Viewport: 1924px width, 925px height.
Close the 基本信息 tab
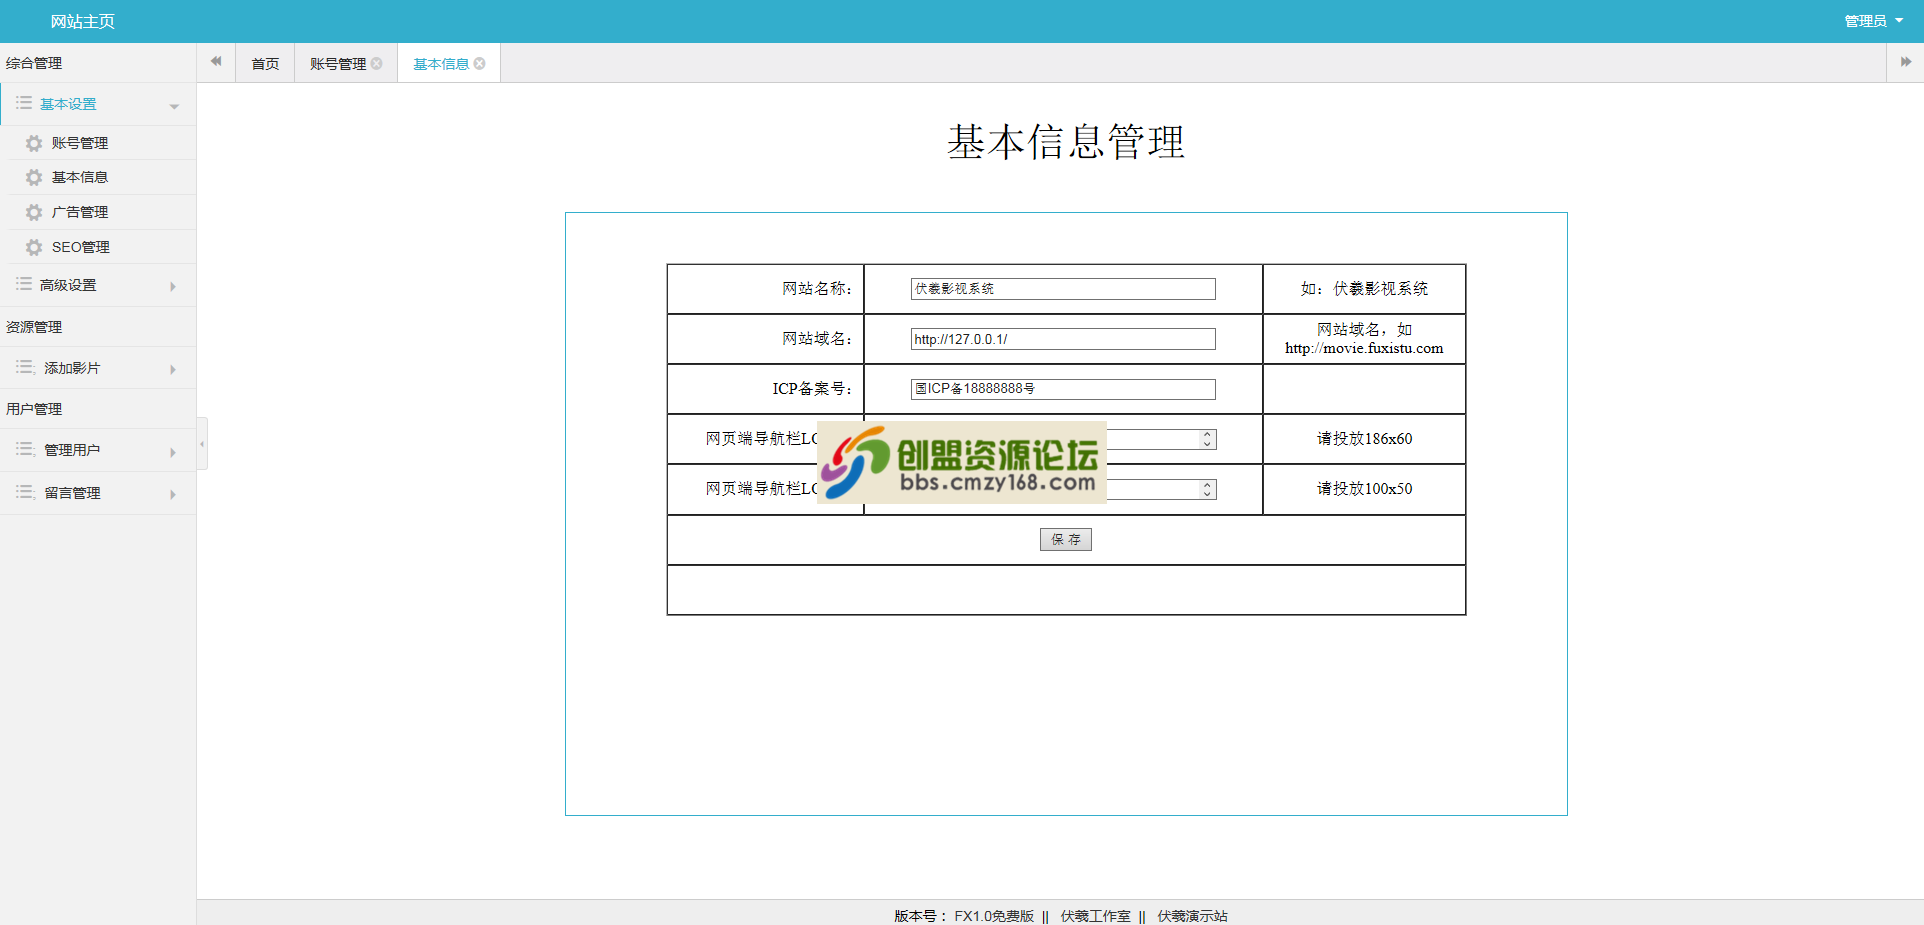coord(480,64)
